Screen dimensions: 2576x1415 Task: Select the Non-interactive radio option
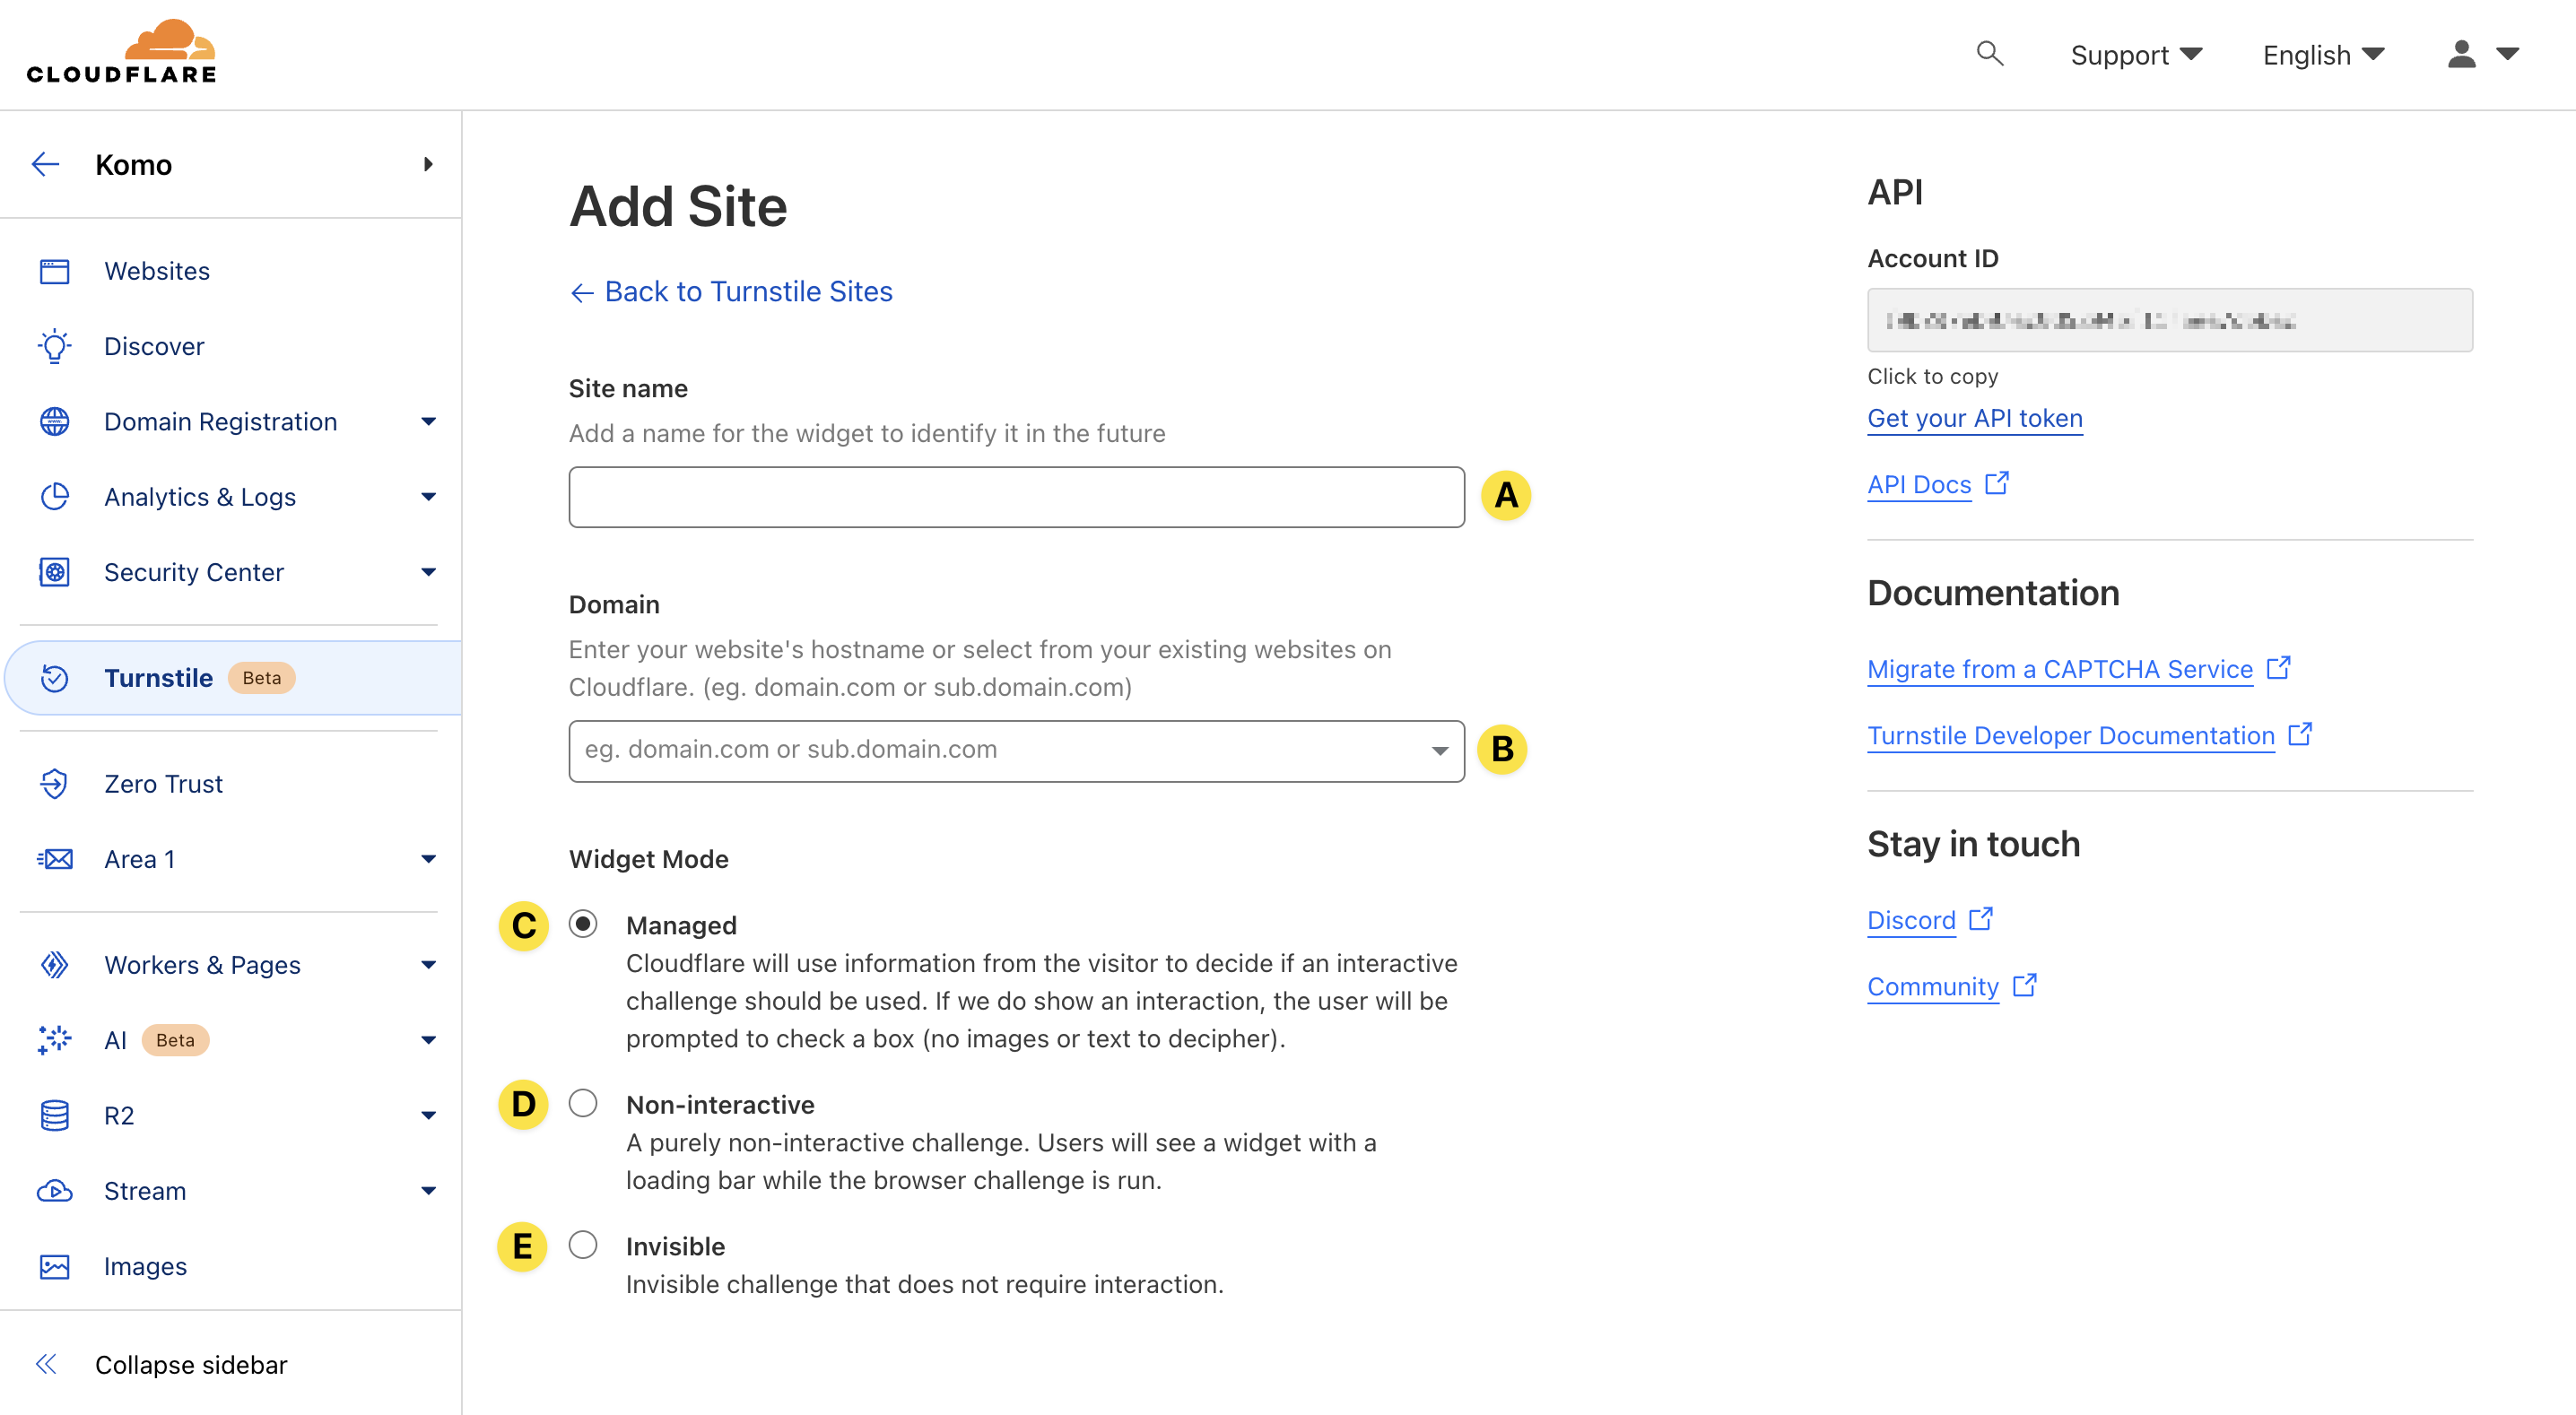point(583,1103)
